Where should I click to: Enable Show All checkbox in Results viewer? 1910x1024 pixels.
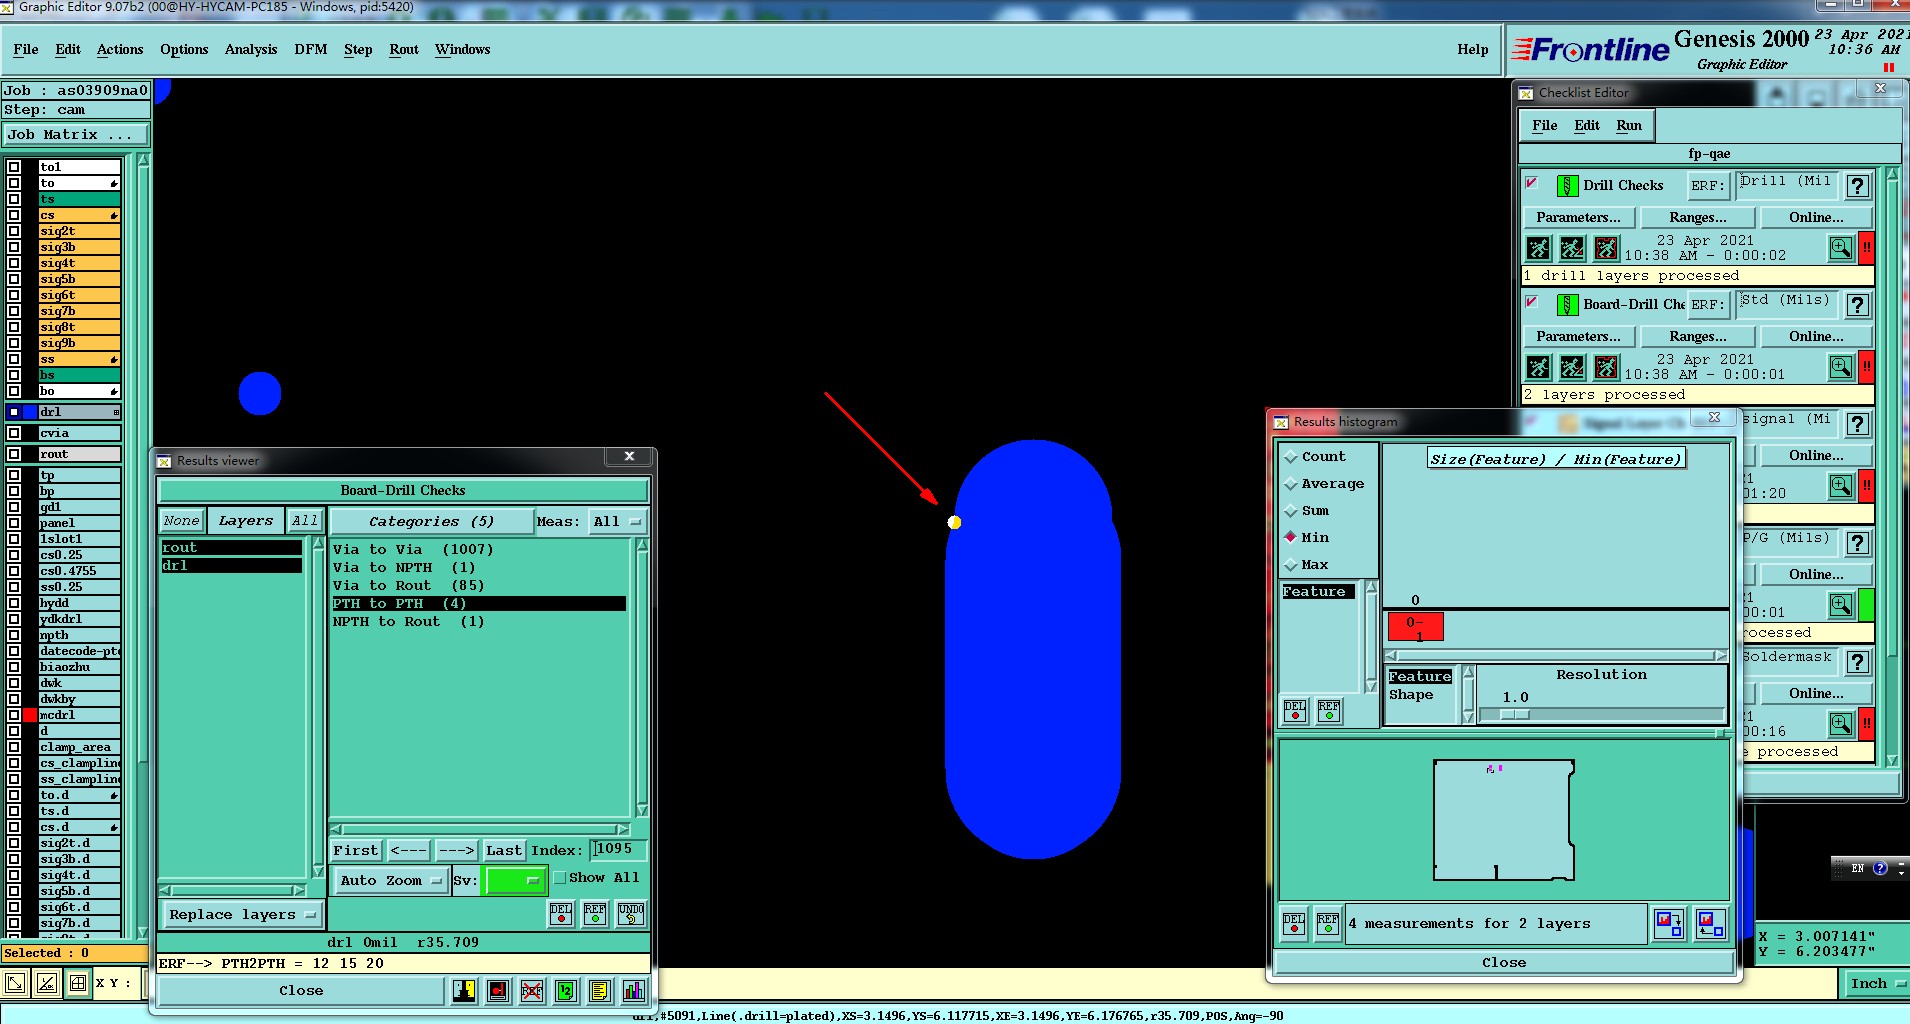click(560, 878)
